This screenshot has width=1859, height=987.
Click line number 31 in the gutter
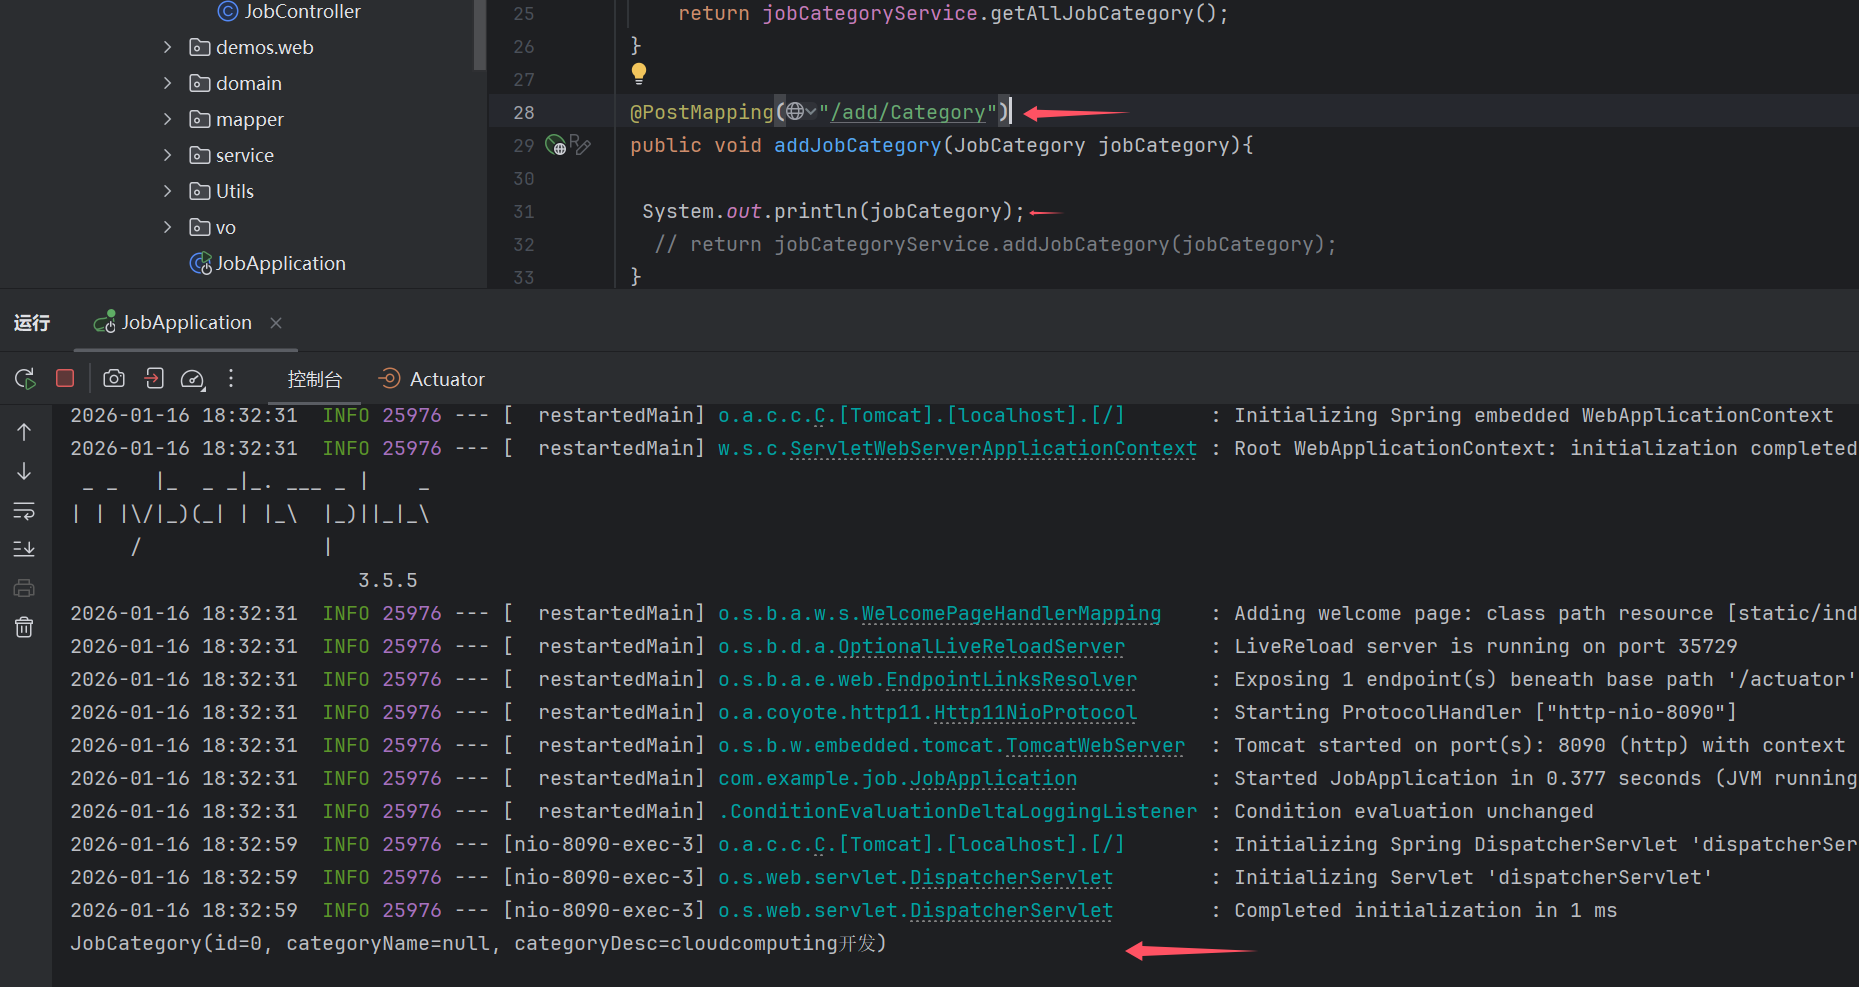tap(524, 211)
